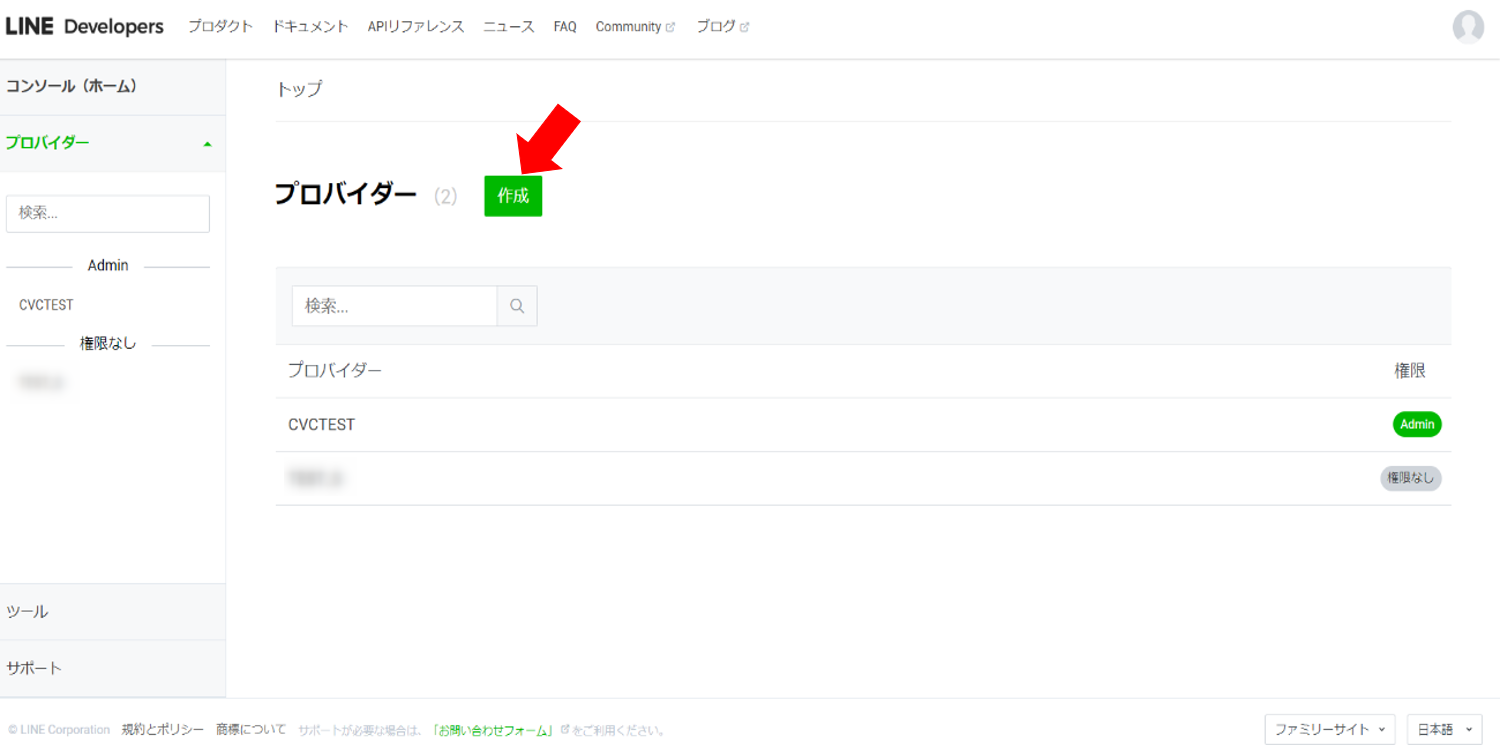Open 商標について footer link
This screenshot has width=1500, height=745.
(251, 729)
